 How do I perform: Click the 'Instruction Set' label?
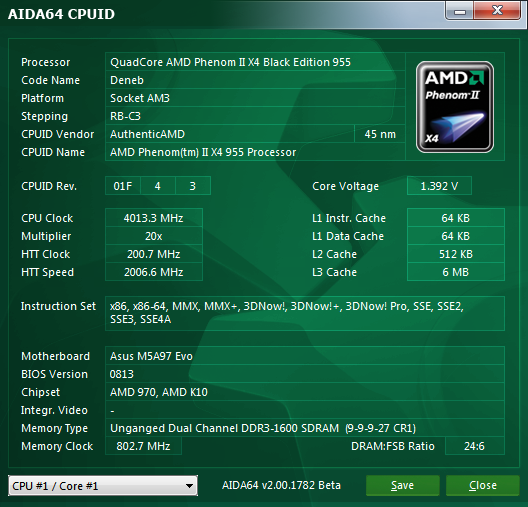[x=58, y=306]
